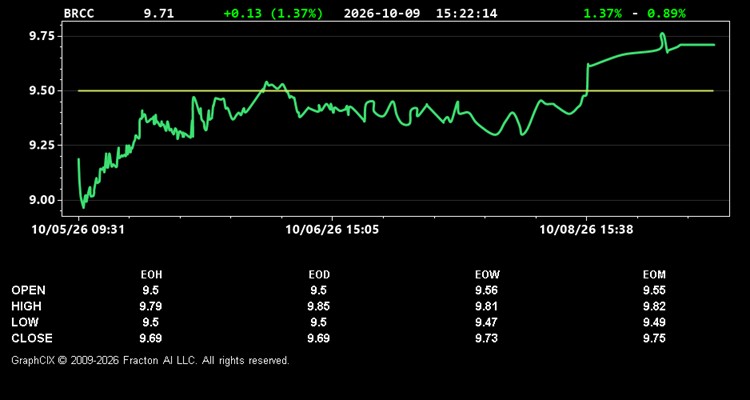Click the EOW column header
750x400 pixels.
click(487, 275)
